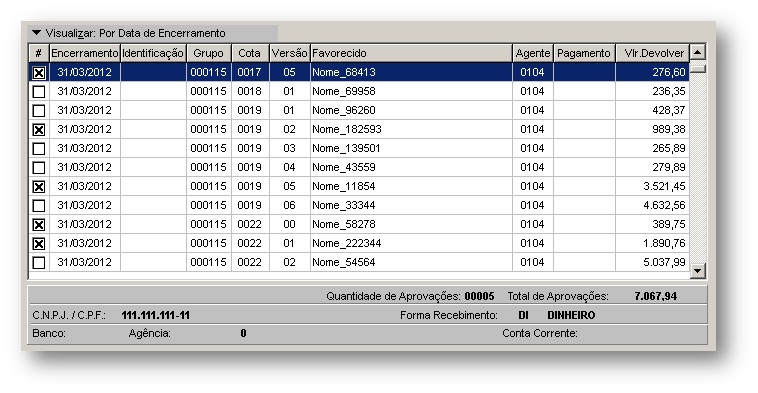Screen dimensions: 758x393
Task: Click the vertical scrollbar thumb
Action: pyautogui.click(x=698, y=69)
